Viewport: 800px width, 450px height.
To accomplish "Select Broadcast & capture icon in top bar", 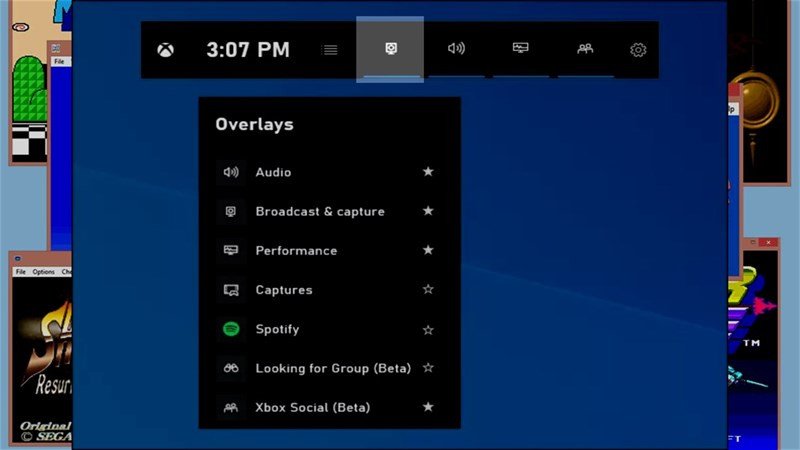I will (x=390, y=49).
